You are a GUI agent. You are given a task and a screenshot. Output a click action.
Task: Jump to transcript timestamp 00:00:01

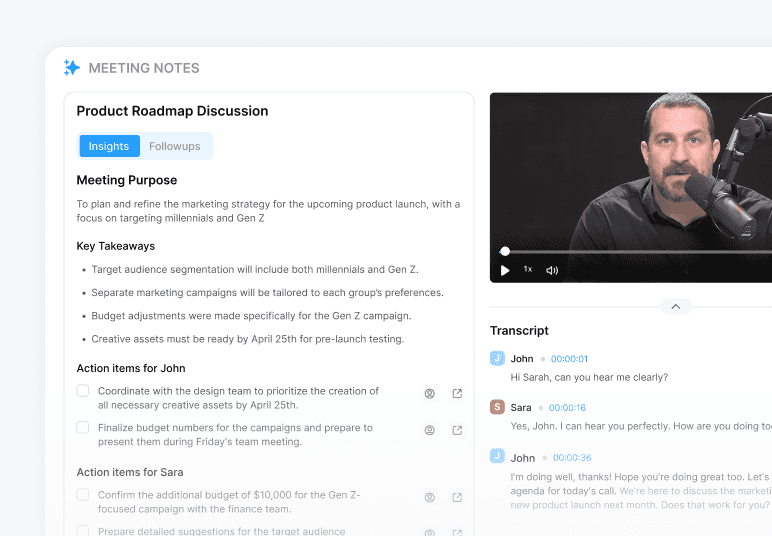(x=569, y=359)
